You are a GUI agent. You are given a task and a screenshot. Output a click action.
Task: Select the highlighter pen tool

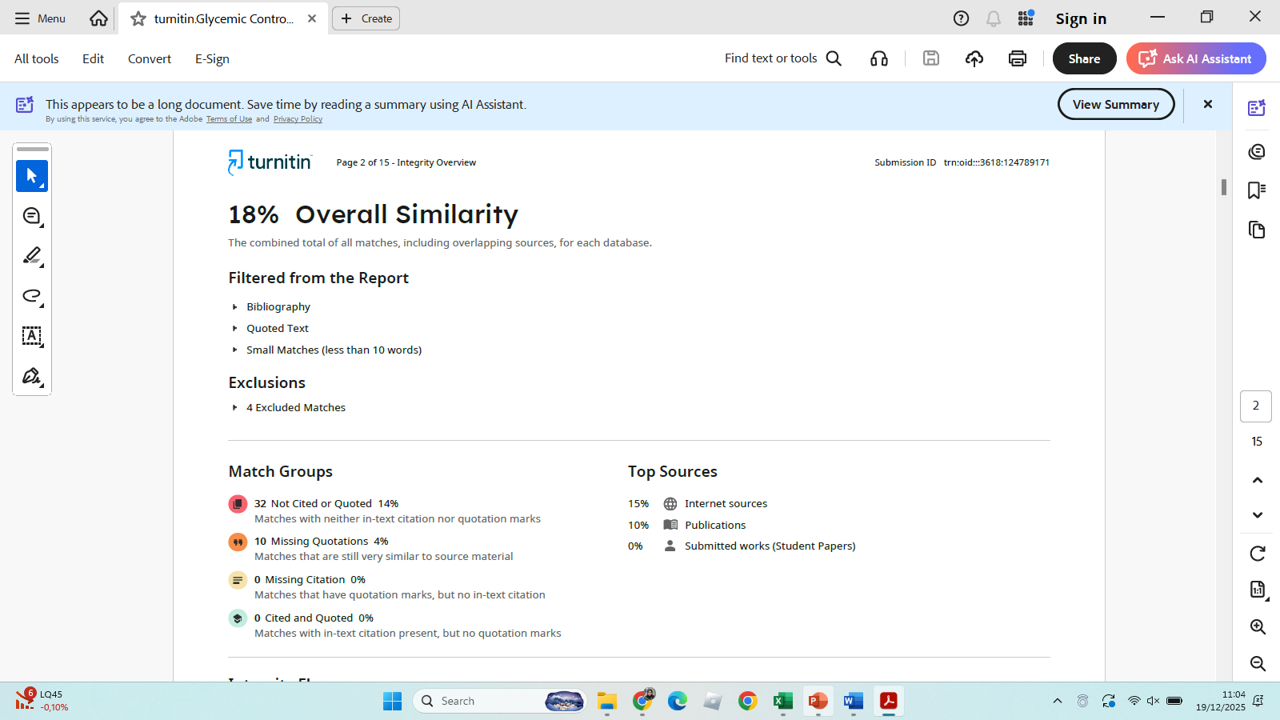pos(32,256)
